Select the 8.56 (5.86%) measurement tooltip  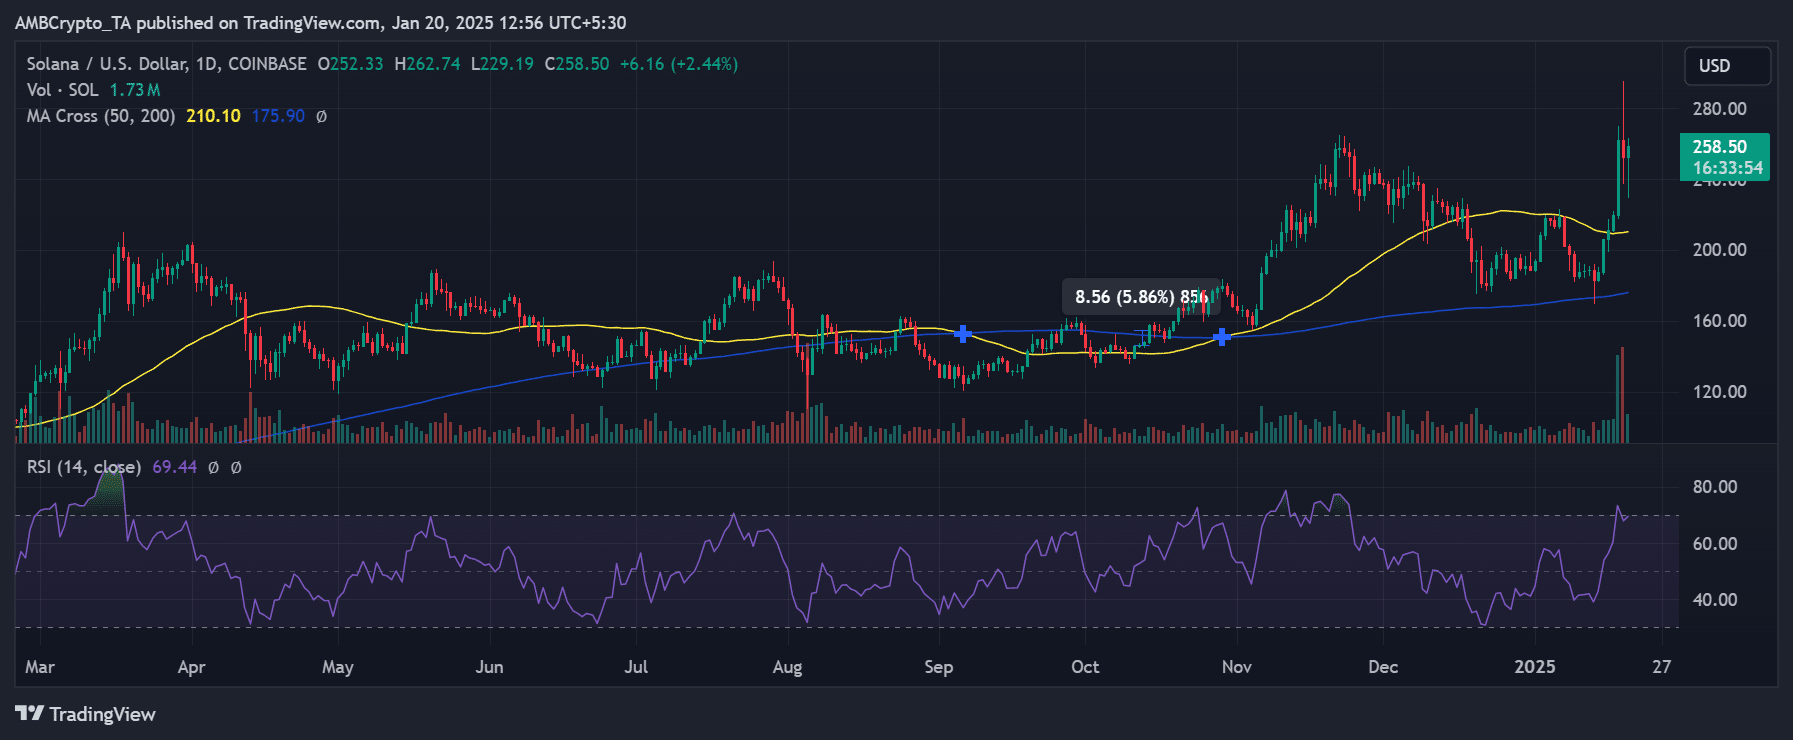click(x=1140, y=297)
